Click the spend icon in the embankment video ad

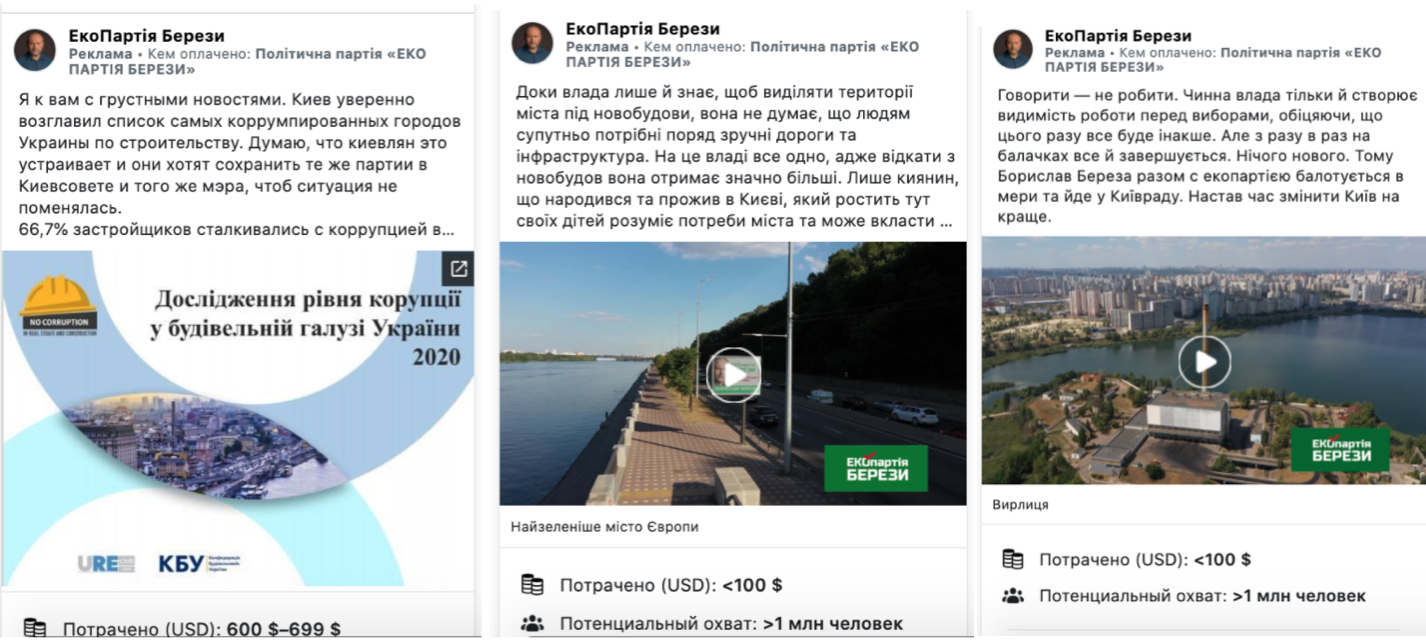click(532, 585)
